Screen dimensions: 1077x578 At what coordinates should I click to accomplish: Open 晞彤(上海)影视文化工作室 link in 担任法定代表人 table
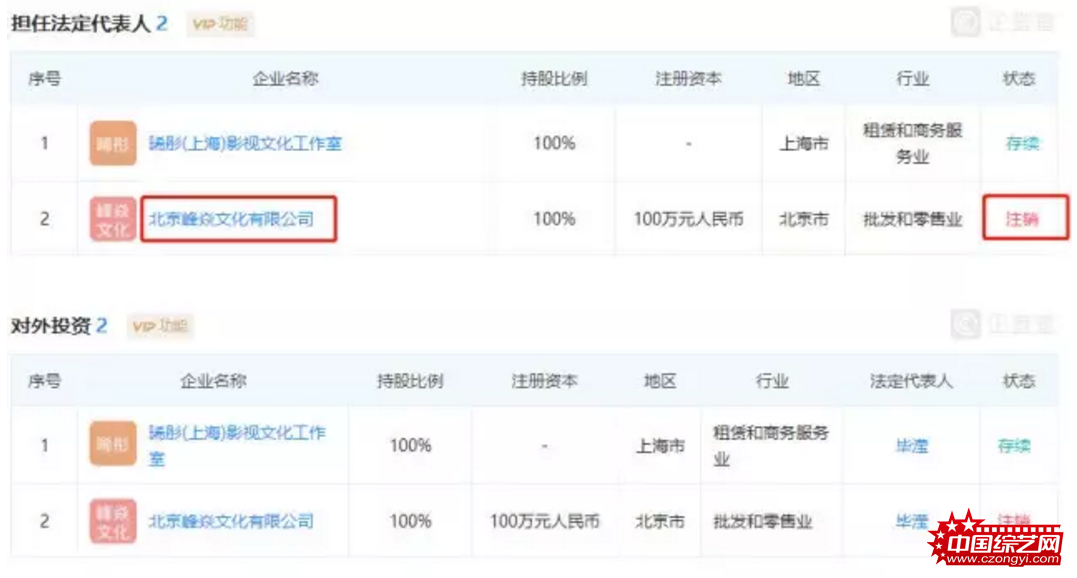point(245,143)
